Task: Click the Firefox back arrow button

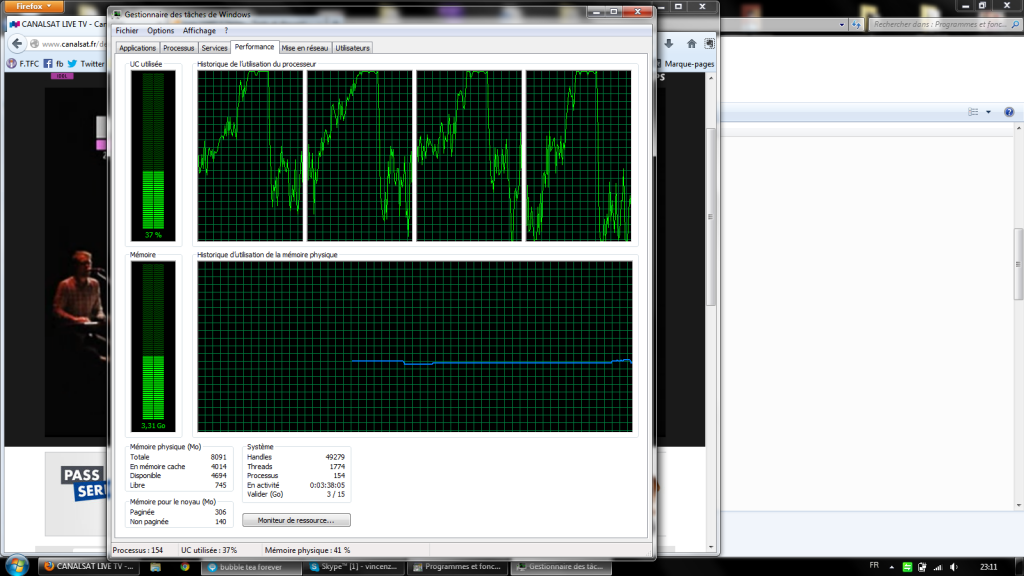Action: pyautogui.click(x=18, y=44)
